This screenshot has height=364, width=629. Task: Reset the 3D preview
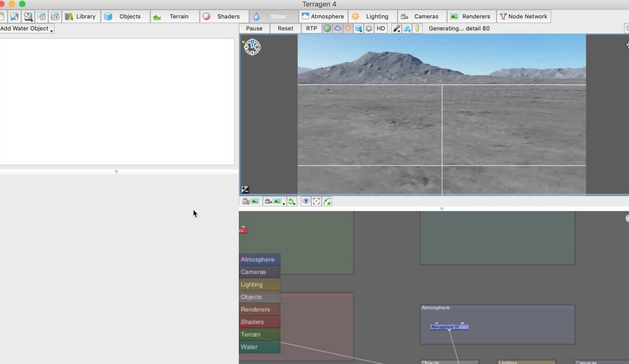(x=285, y=28)
